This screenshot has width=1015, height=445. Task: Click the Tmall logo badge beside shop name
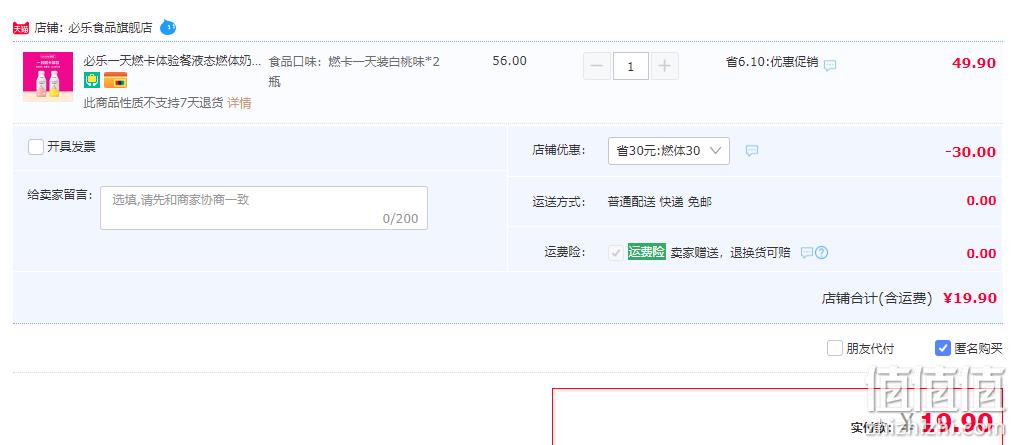point(21,28)
